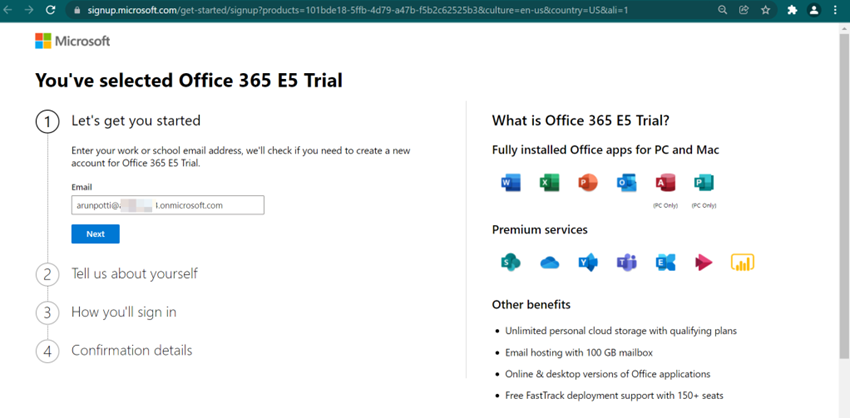
Task: Click the PowerPoint app icon
Action: pos(588,183)
